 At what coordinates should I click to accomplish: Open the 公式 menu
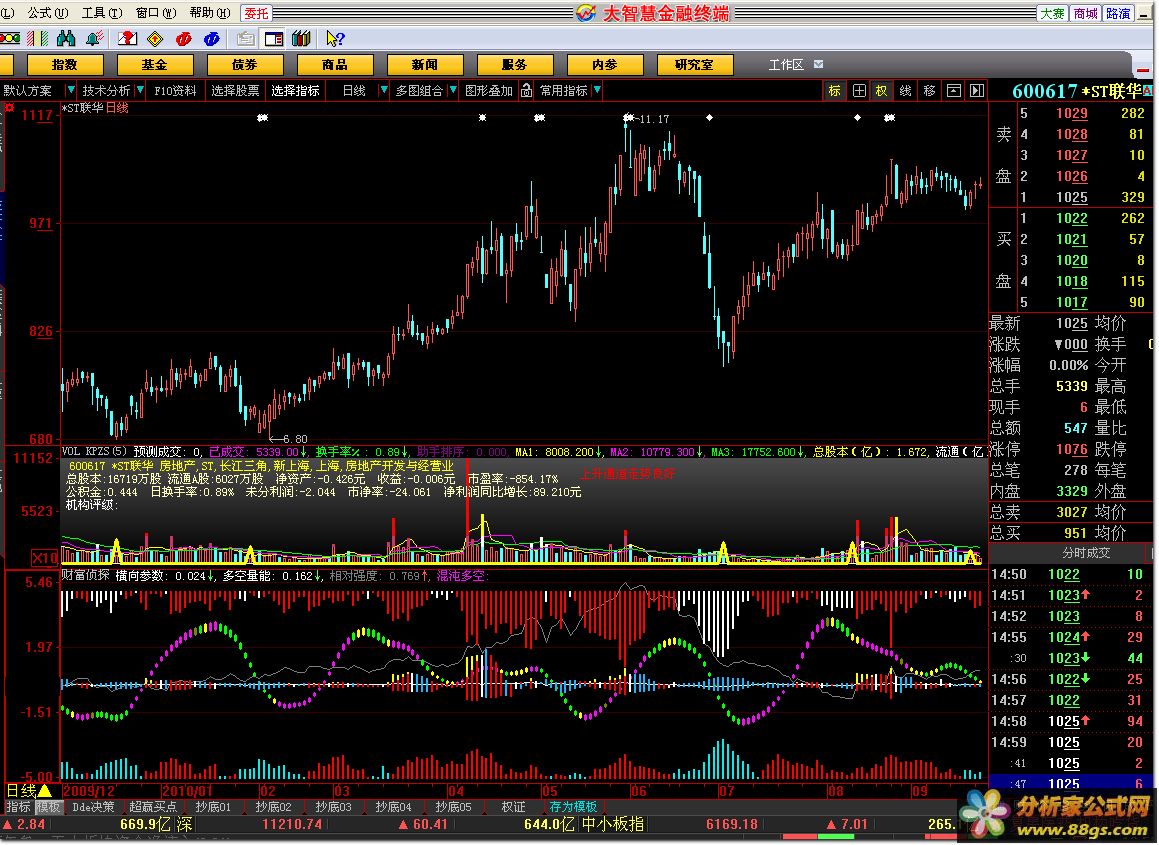[x=47, y=13]
